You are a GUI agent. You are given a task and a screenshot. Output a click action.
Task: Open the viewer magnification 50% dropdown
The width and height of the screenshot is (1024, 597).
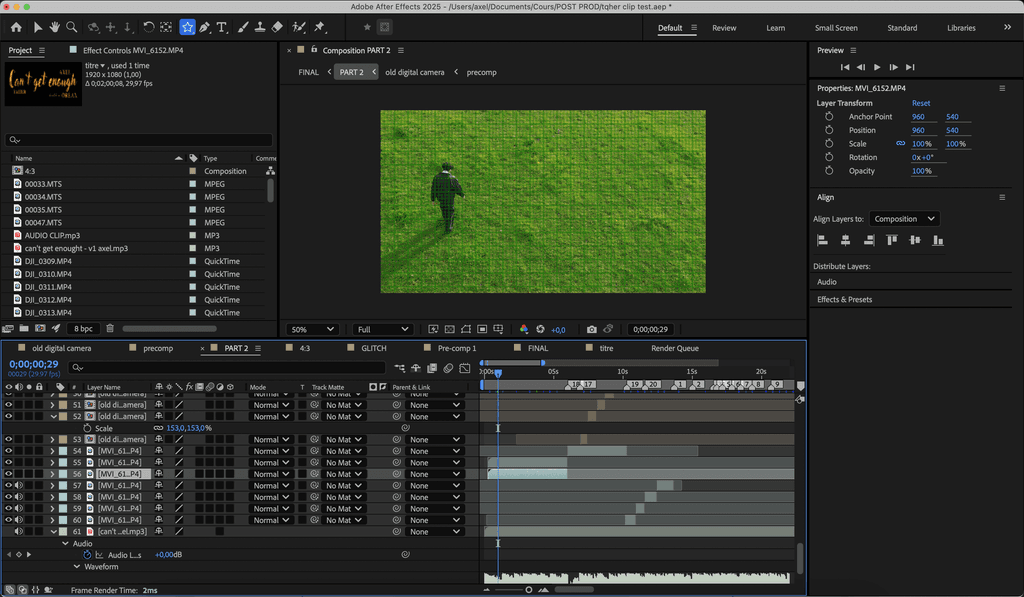pyautogui.click(x=312, y=329)
